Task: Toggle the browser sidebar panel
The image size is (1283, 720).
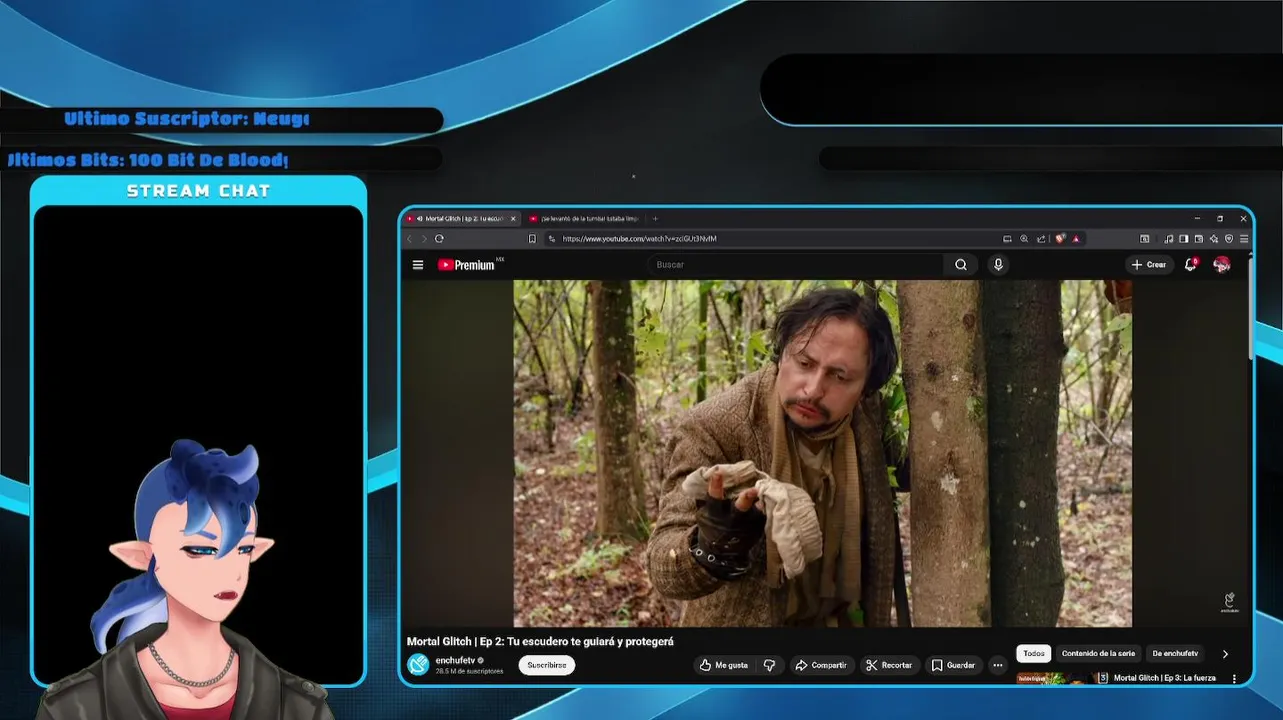Action: (1183, 239)
